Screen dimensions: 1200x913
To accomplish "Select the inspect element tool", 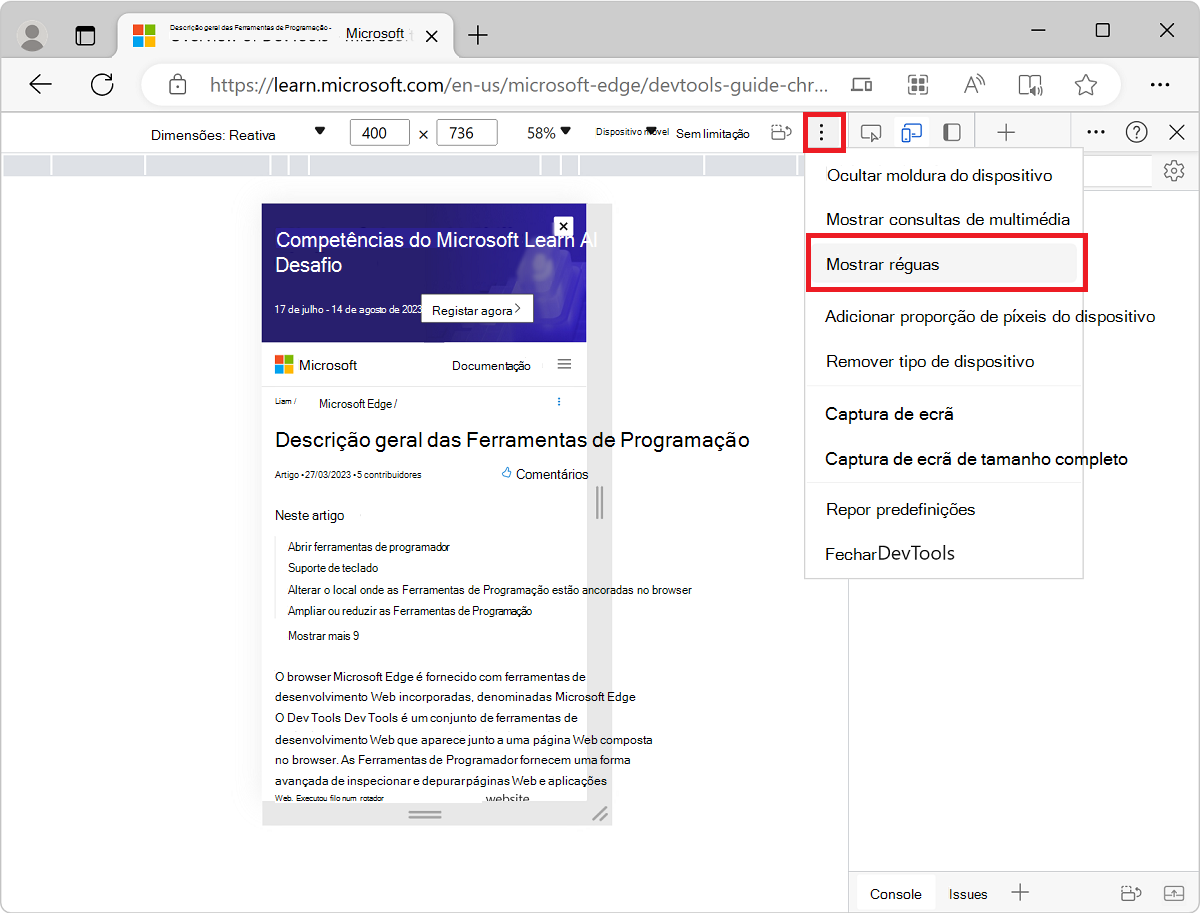I will click(x=870, y=131).
